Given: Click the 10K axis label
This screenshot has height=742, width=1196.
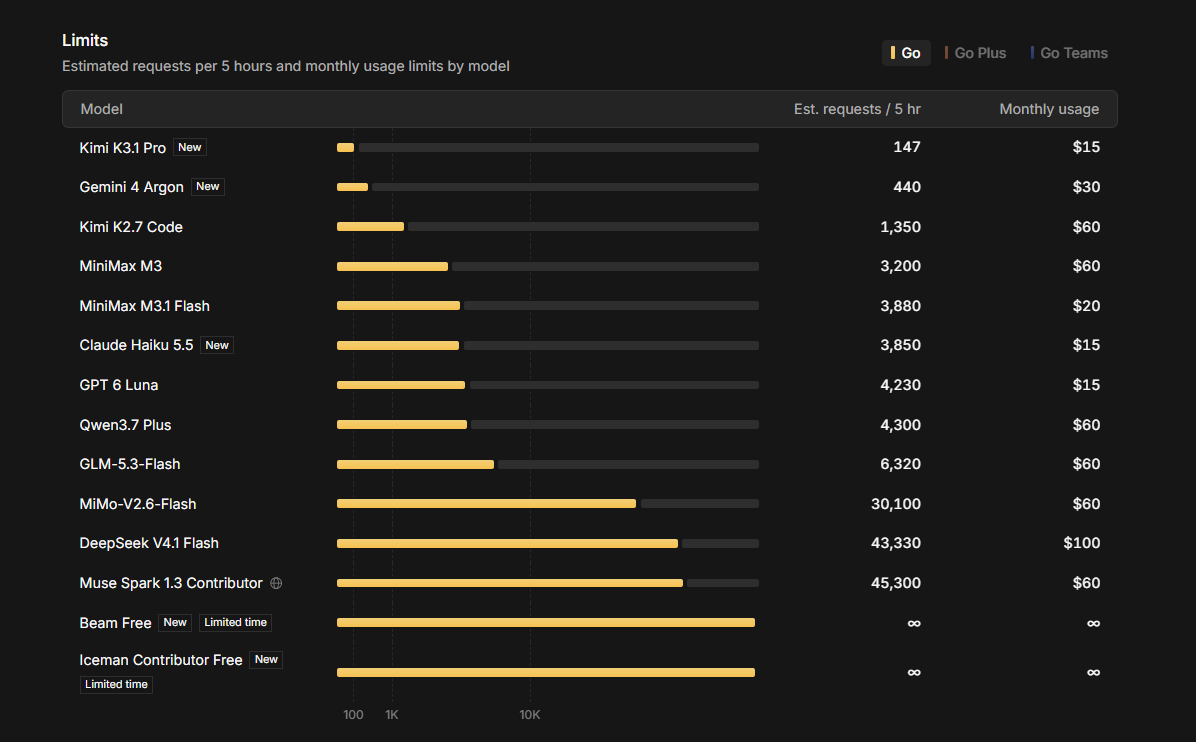Looking at the screenshot, I should pyautogui.click(x=530, y=715).
